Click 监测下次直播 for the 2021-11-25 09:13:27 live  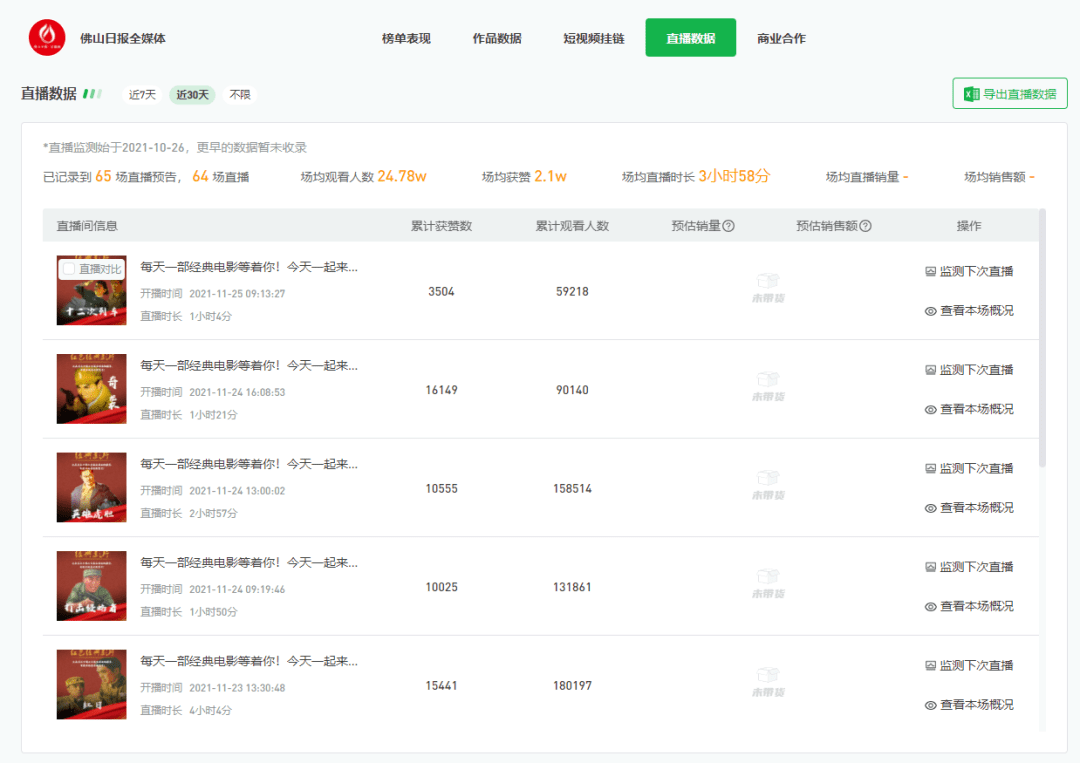click(x=969, y=271)
